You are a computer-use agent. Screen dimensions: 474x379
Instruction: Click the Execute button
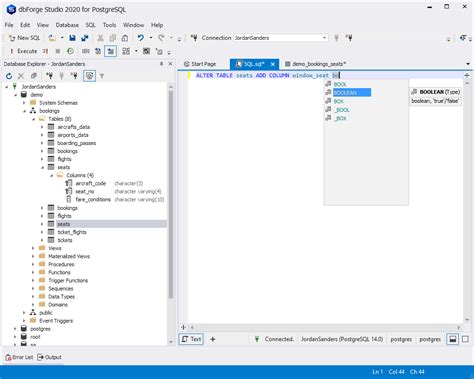pos(23,51)
